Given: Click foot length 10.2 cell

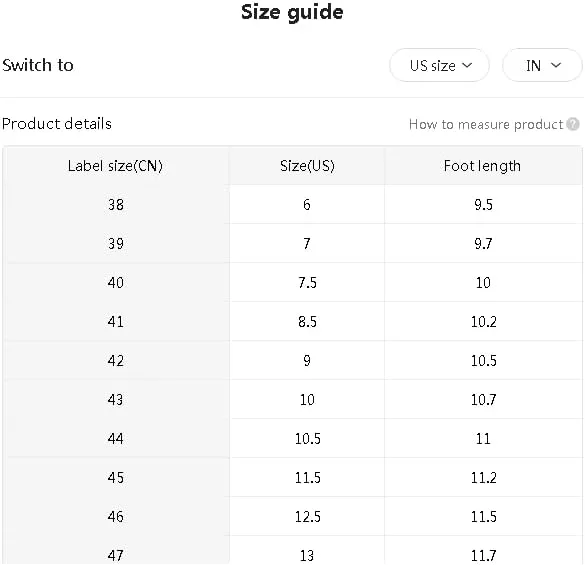Looking at the screenshot, I should point(484,322).
